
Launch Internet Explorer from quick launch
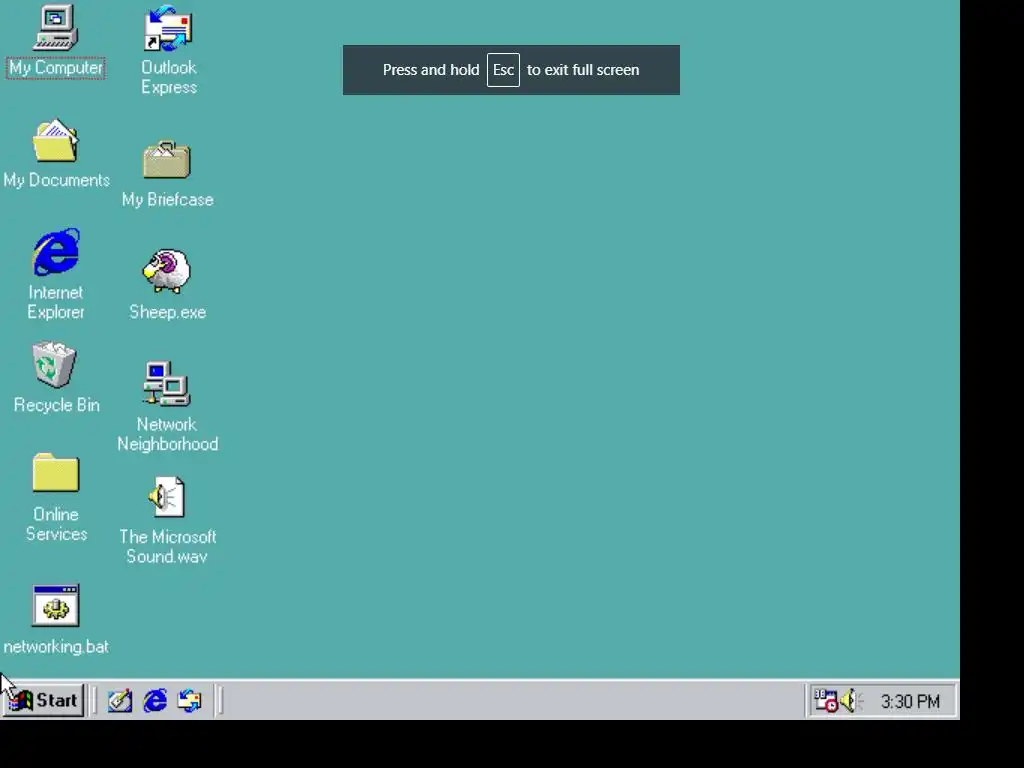click(155, 701)
